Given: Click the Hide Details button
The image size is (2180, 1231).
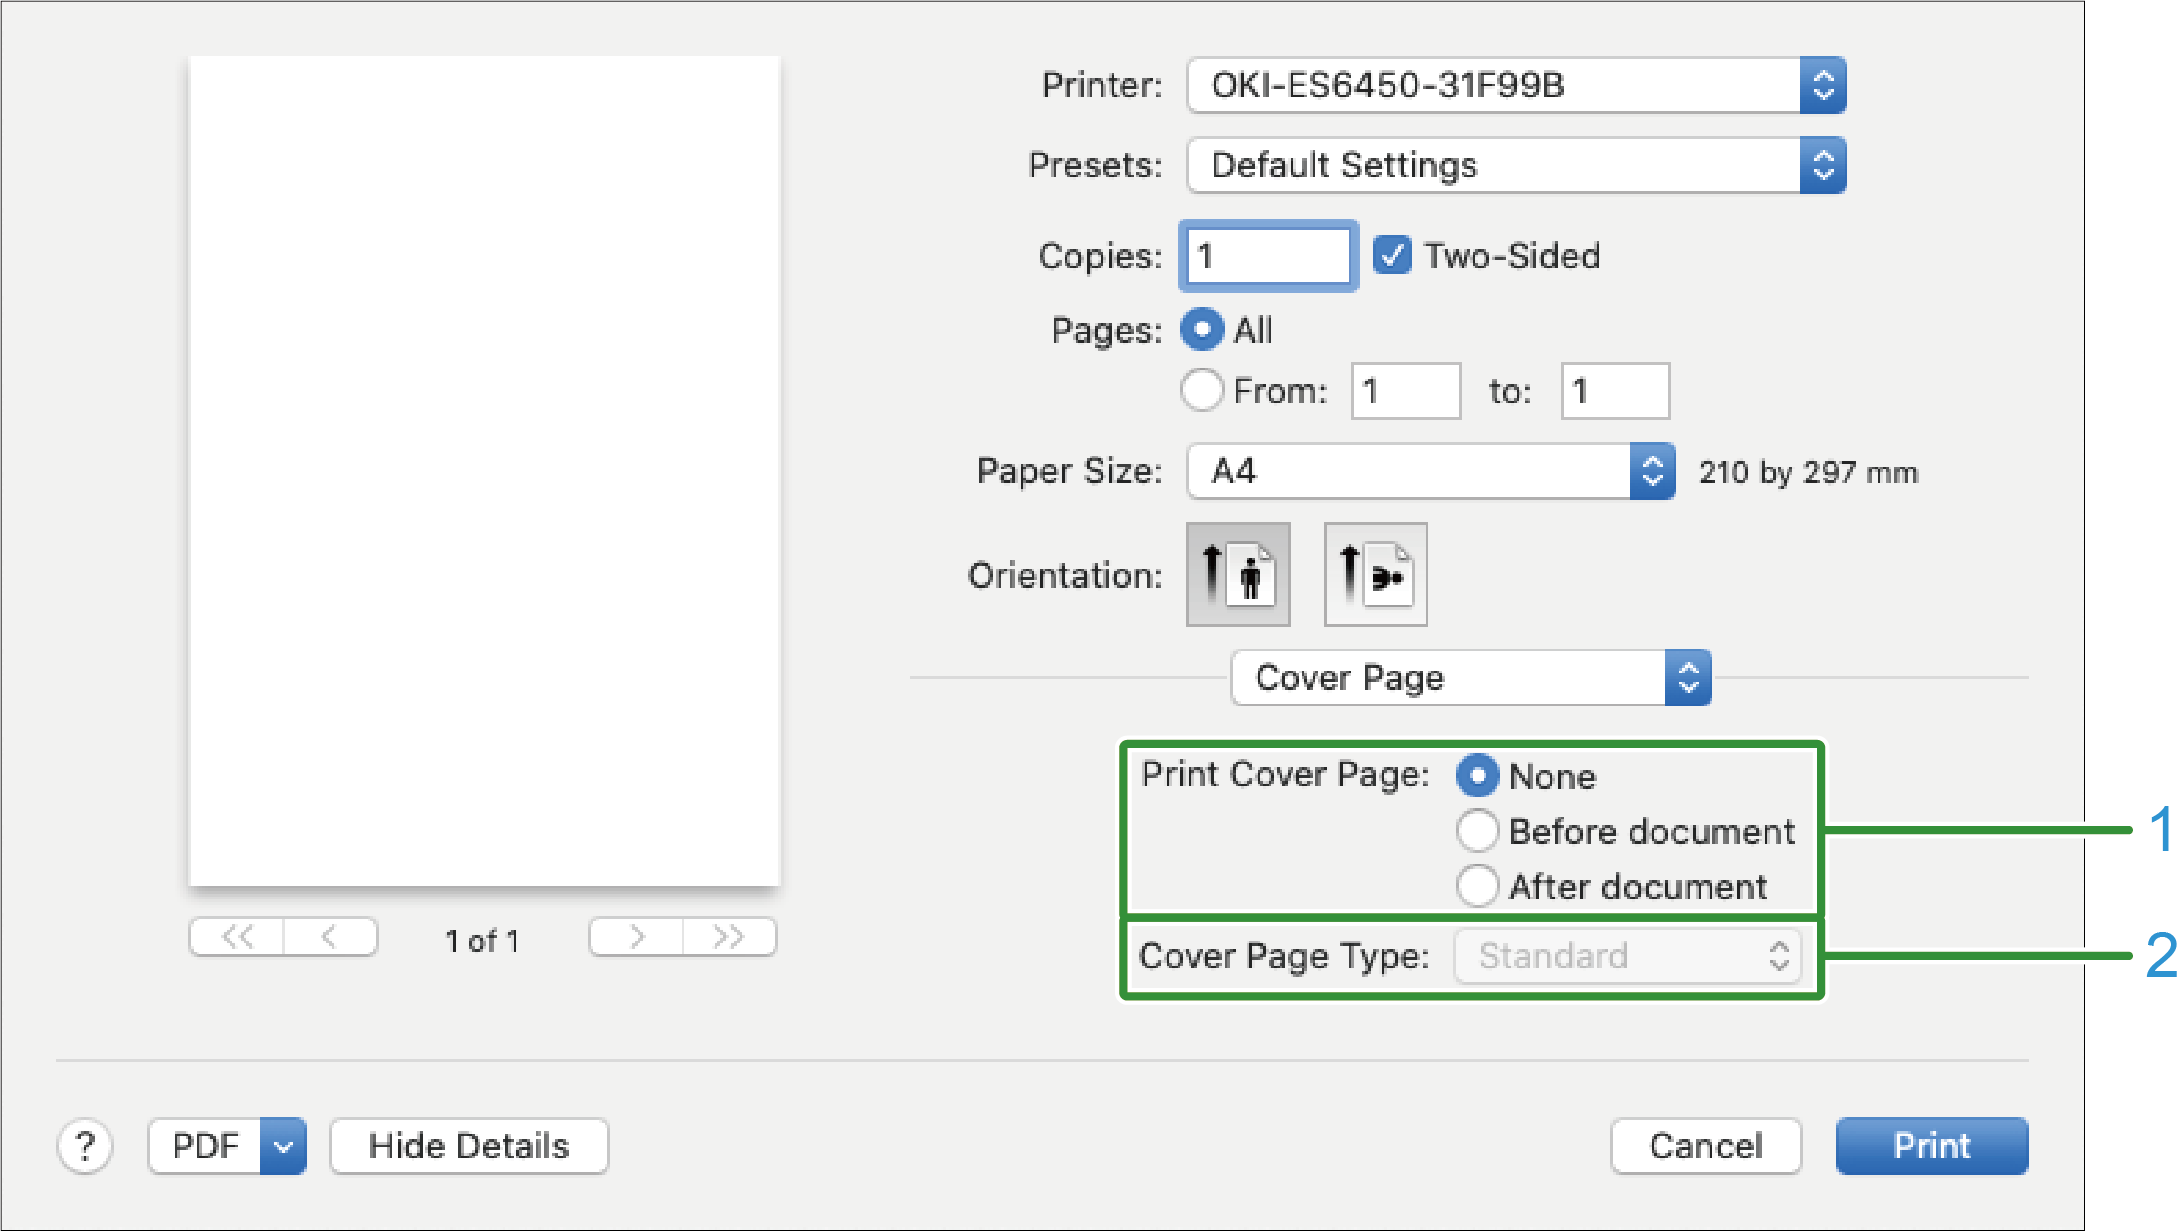Looking at the screenshot, I should 469,1146.
